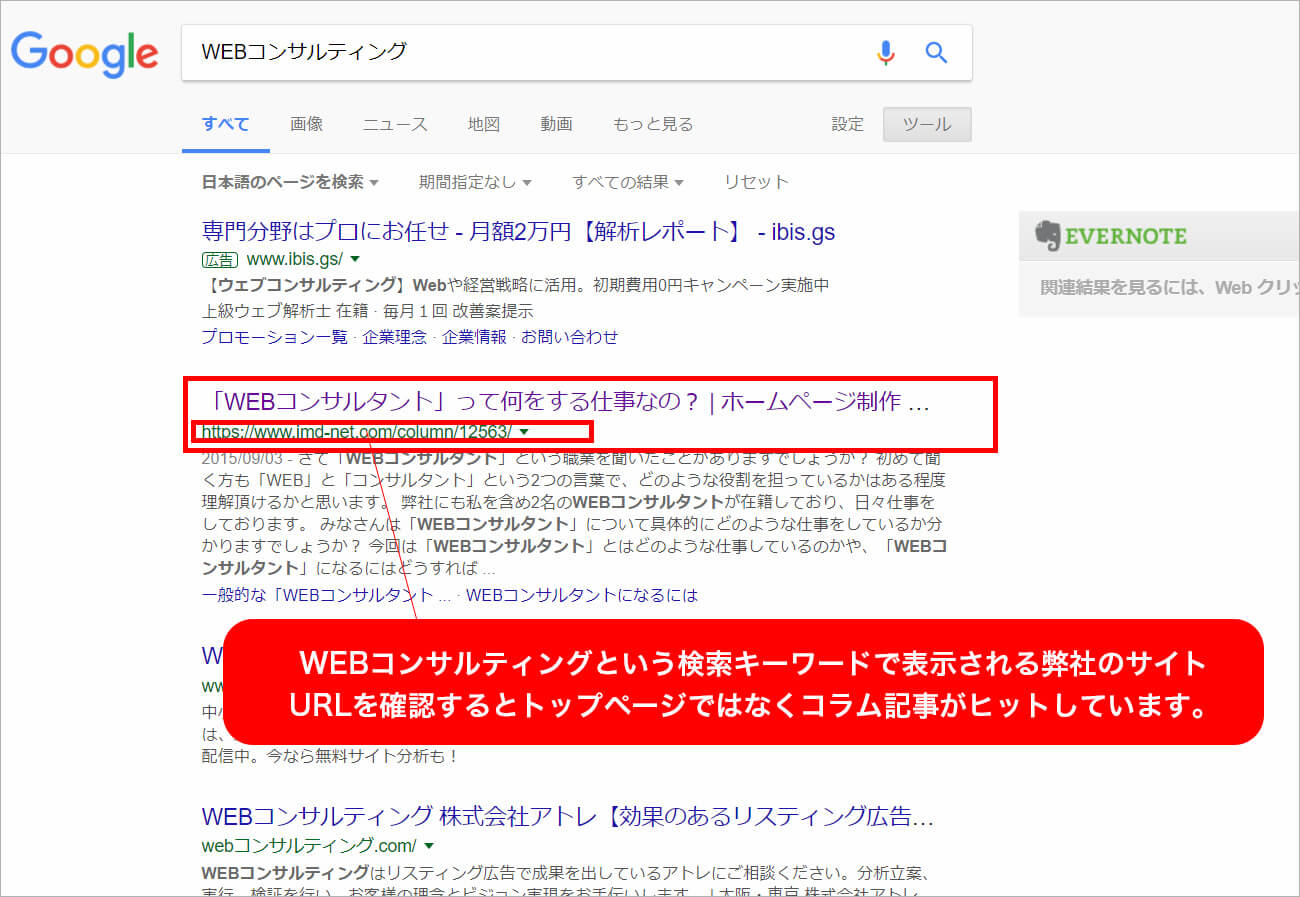The image size is (1300, 897).
Task: Click the 関連結果を見るには Evernote text
Action: pos(1170,287)
